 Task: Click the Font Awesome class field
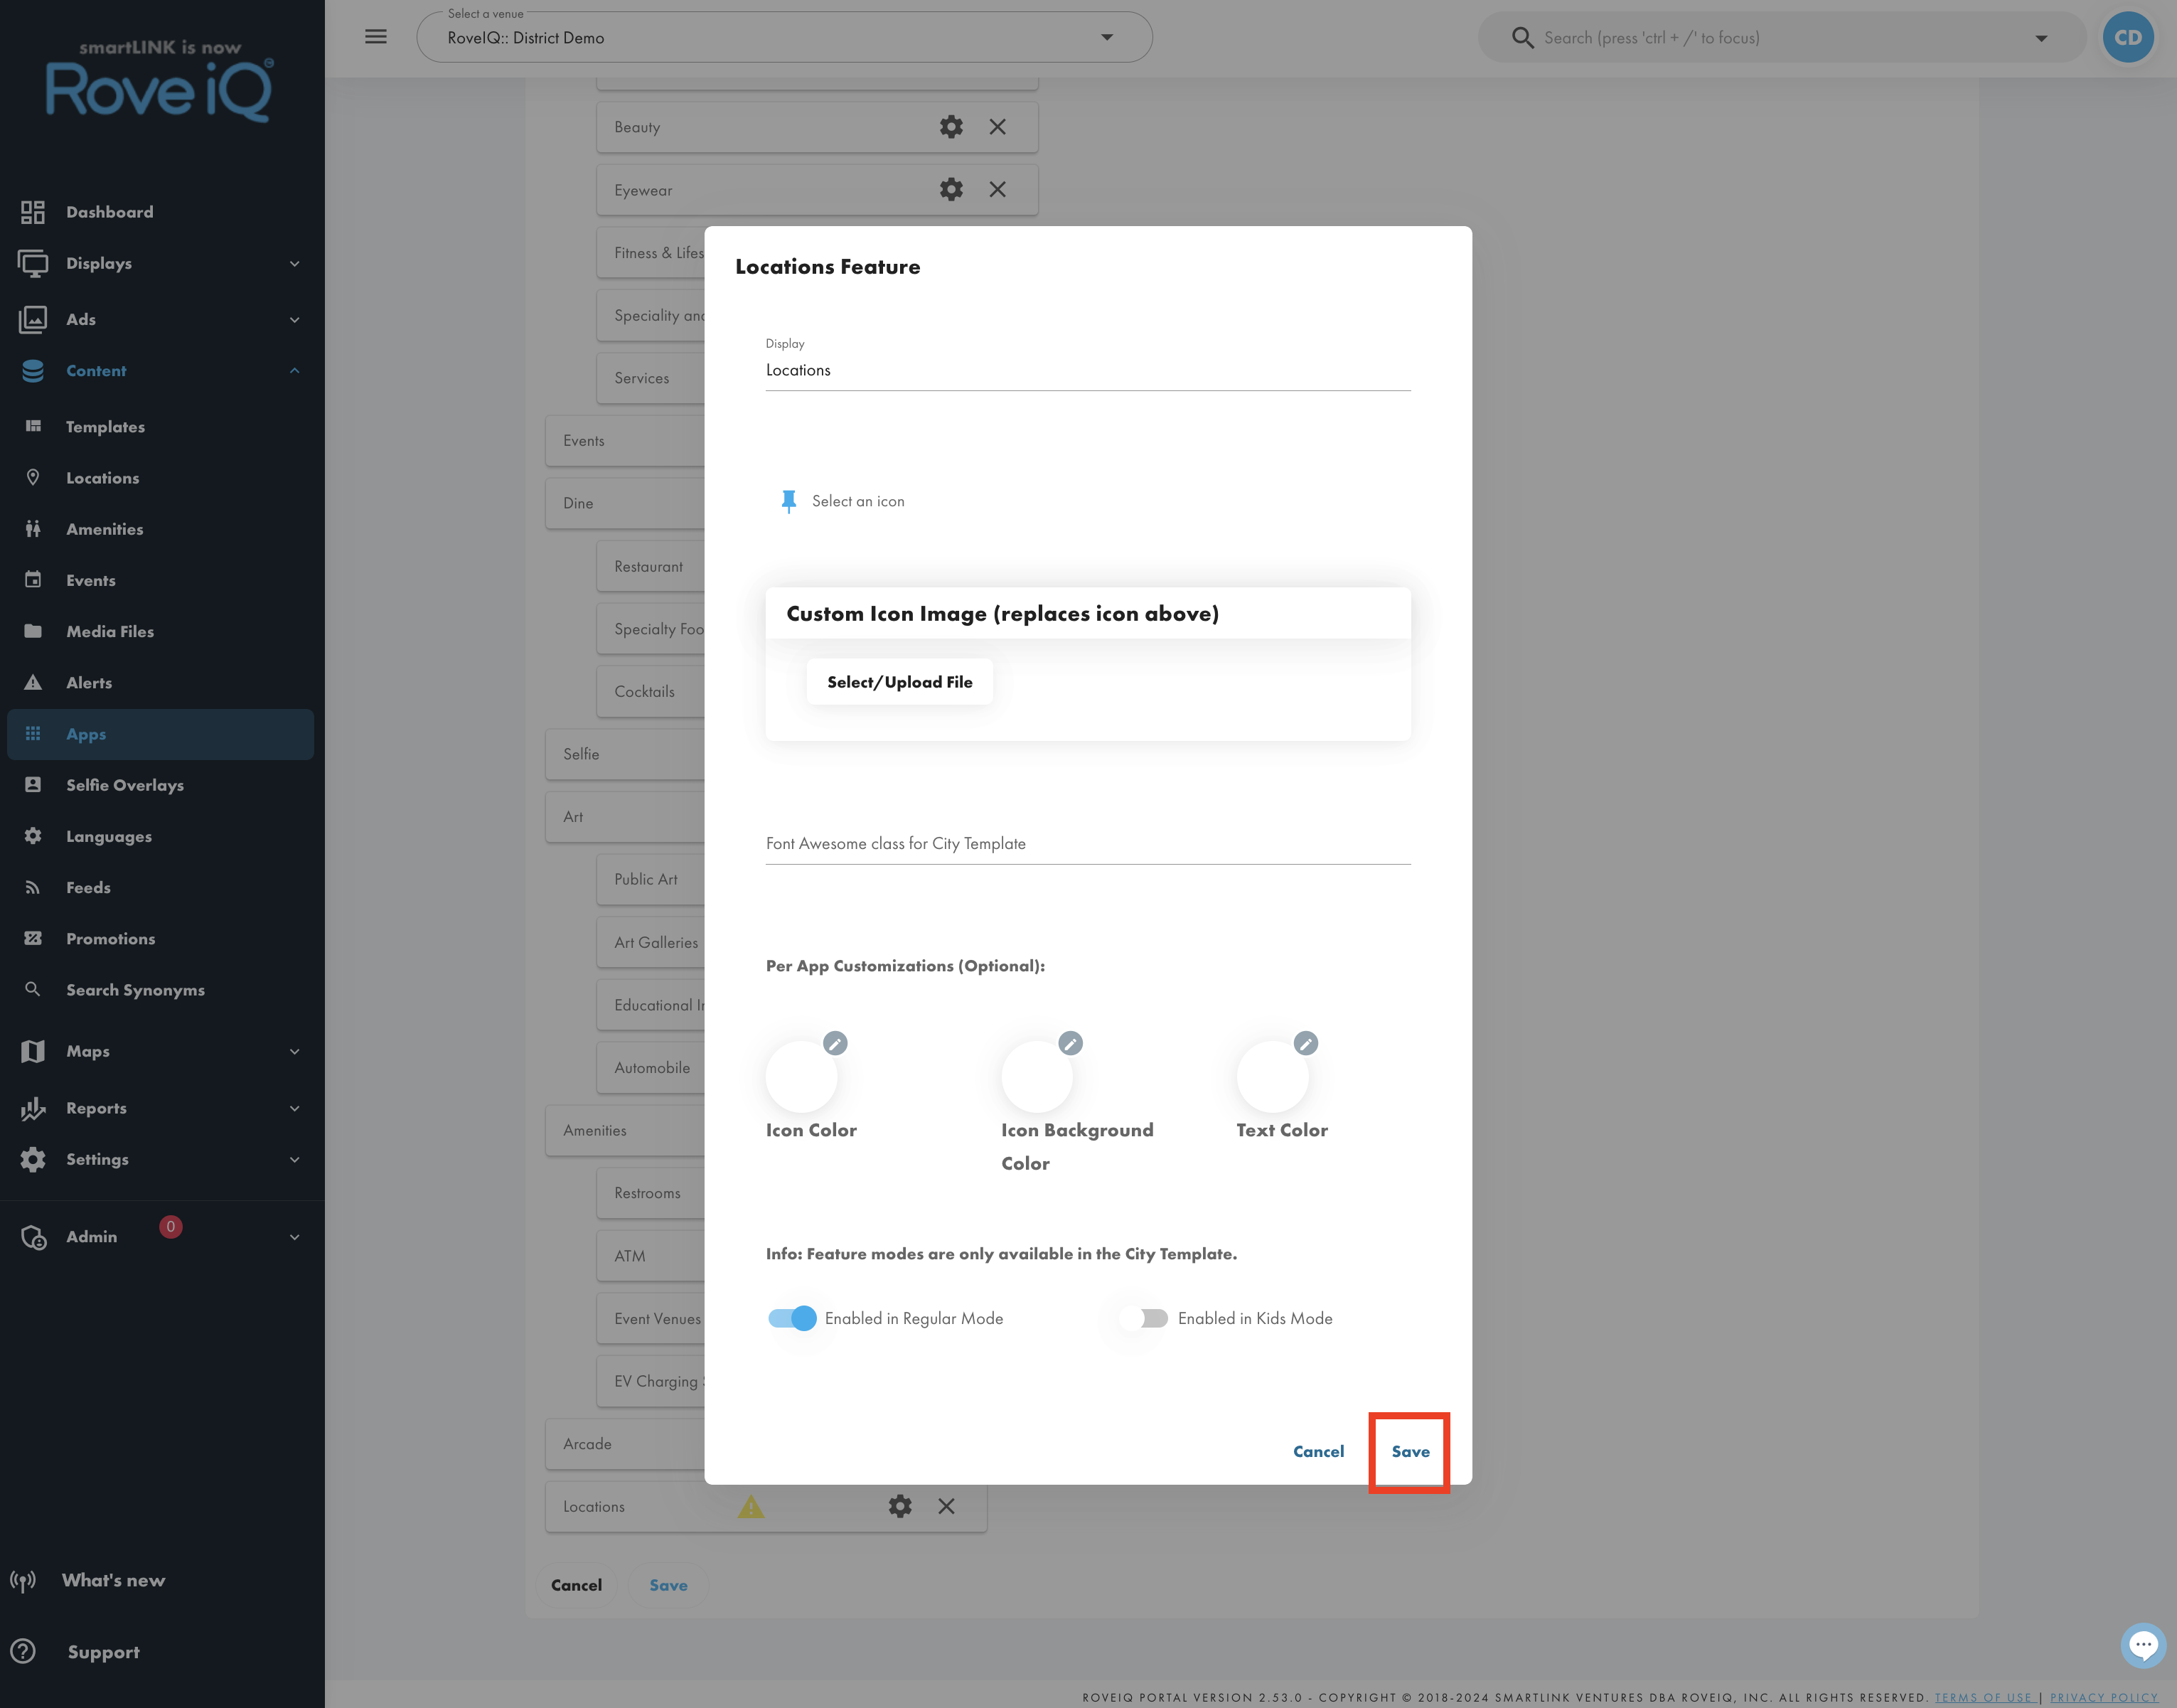tap(1088, 844)
